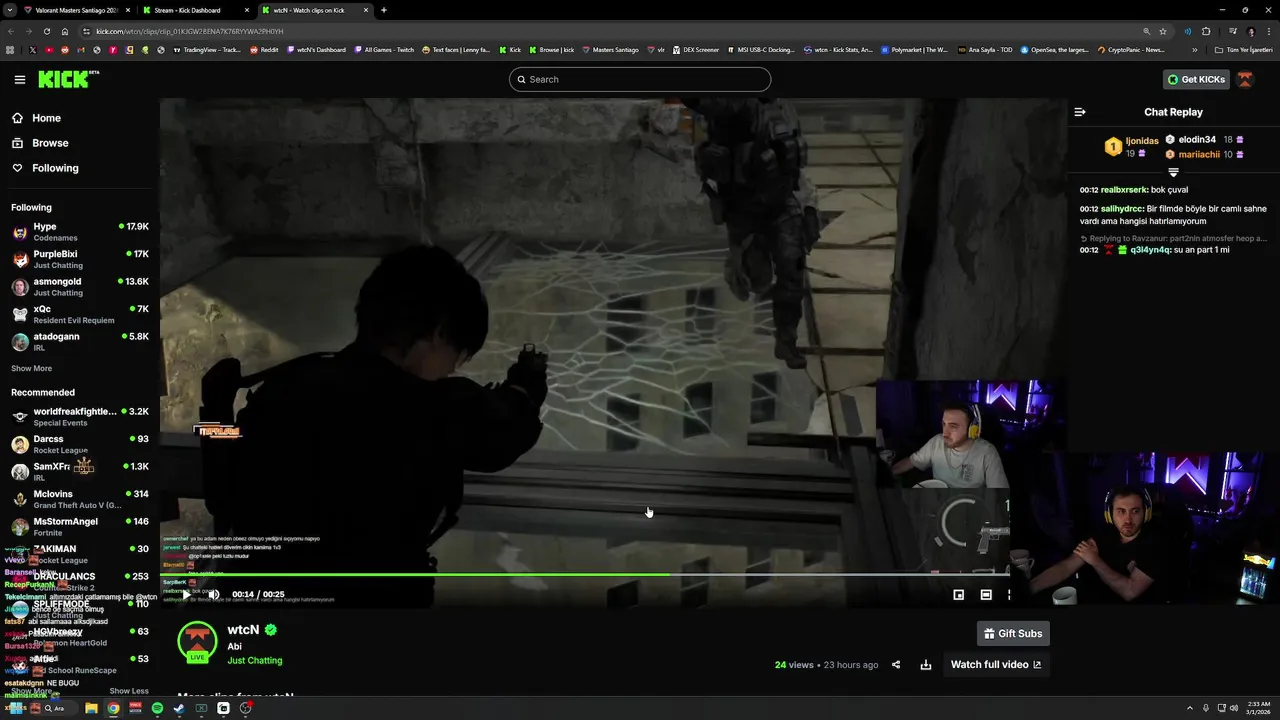1280x720 pixels.
Task: Open the Get KICKs button
Action: click(1196, 79)
